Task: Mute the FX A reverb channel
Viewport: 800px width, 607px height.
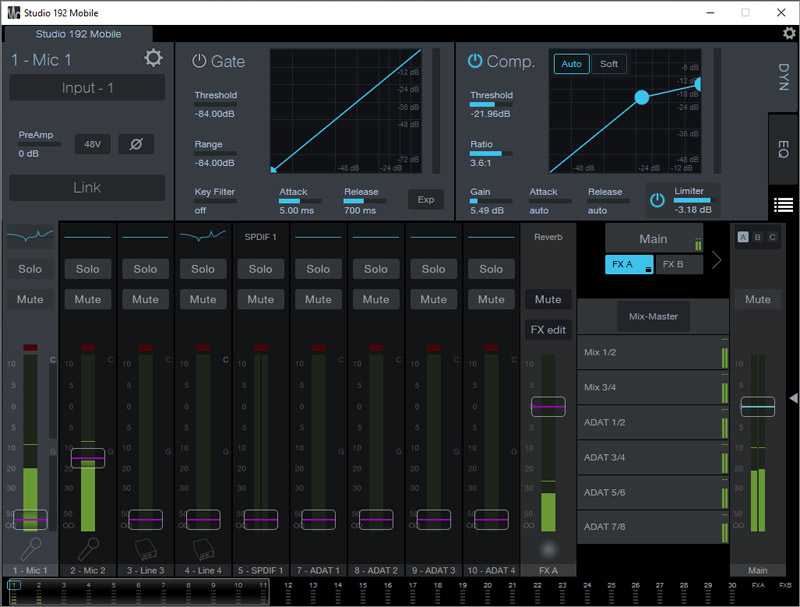Action: tap(548, 299)
